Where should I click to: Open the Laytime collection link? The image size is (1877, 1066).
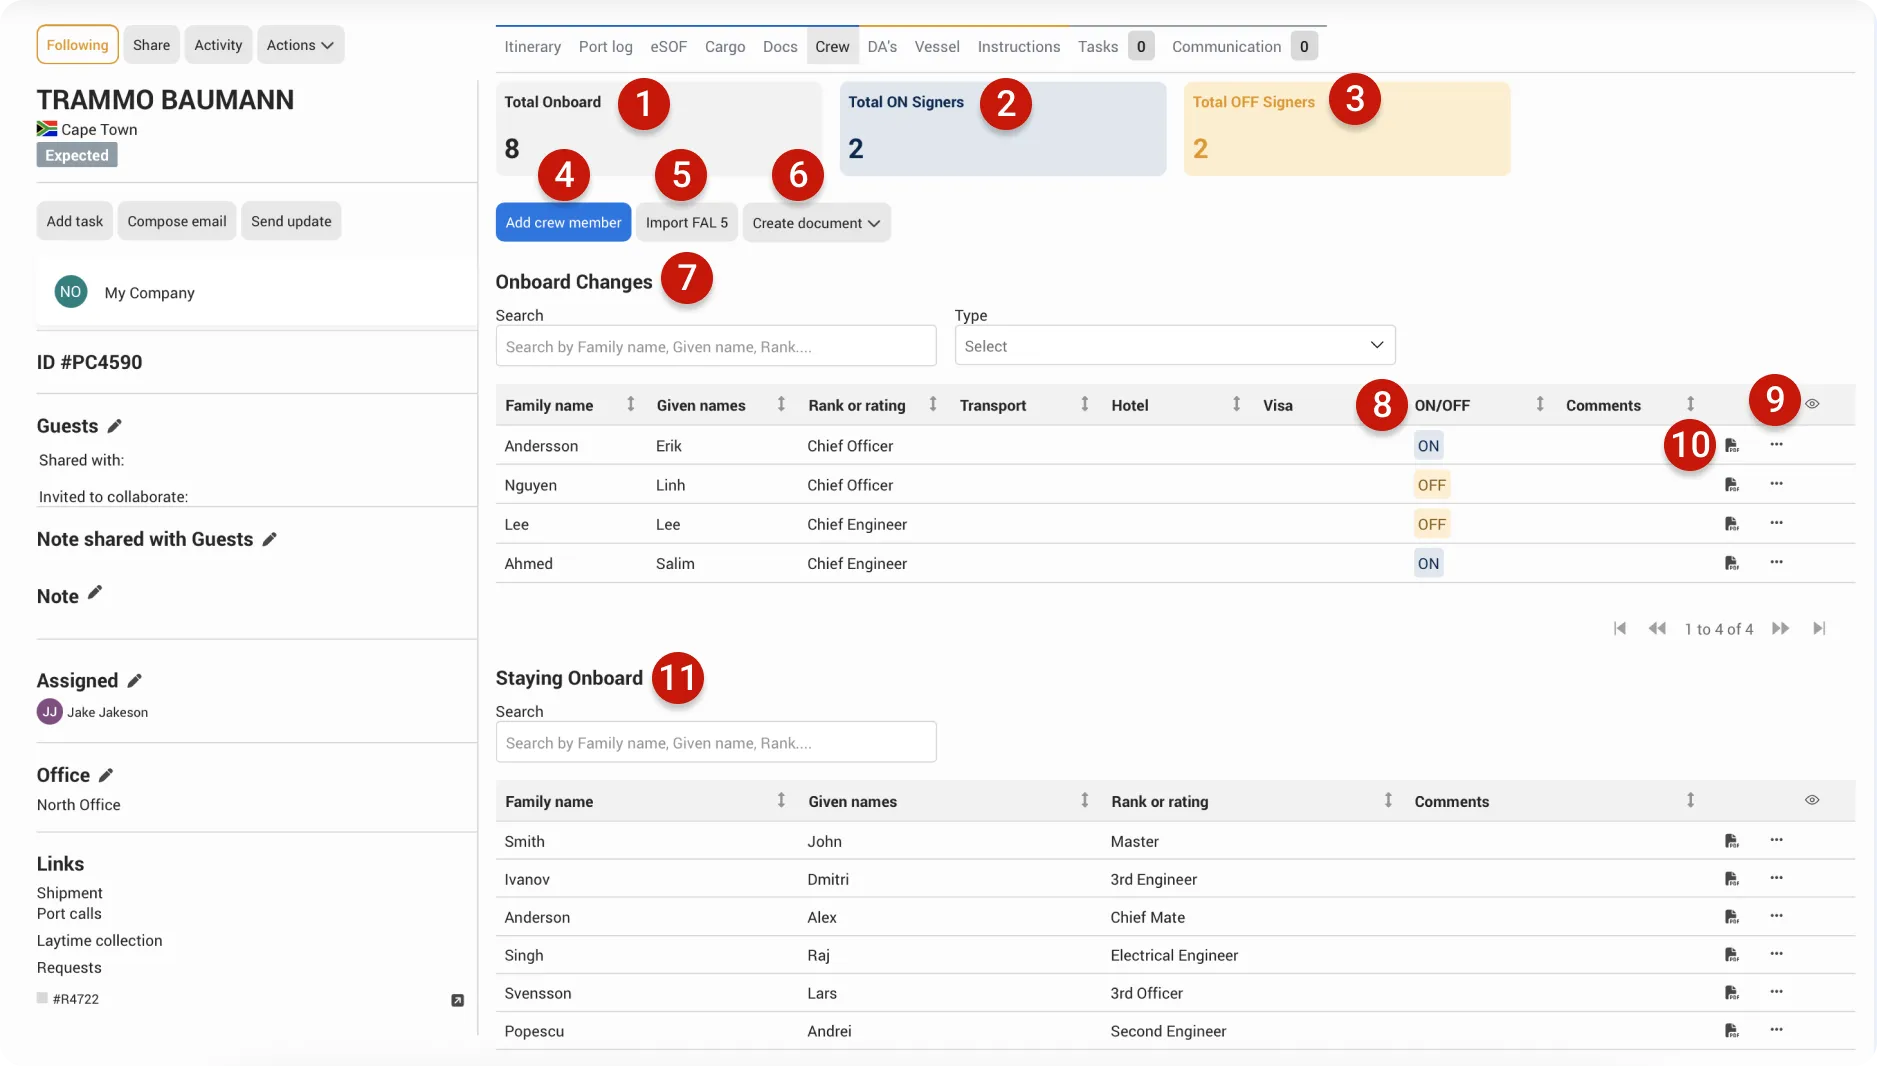tap(99, 941)
